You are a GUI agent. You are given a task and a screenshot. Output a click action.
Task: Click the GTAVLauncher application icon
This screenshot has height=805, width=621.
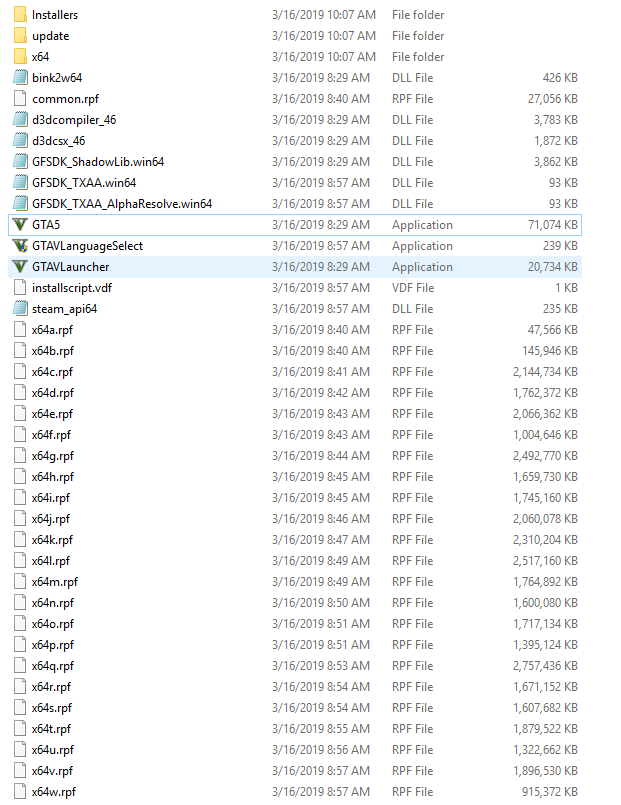coord(20,267)
